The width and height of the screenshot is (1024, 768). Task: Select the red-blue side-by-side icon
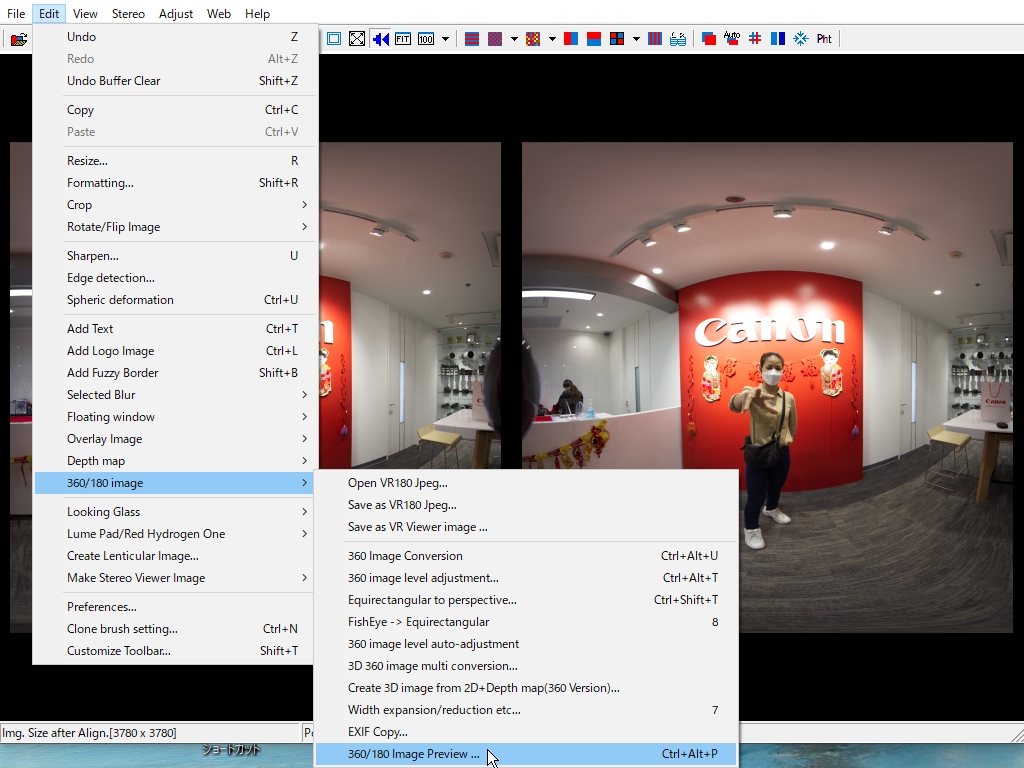click(x=571, y=39)
